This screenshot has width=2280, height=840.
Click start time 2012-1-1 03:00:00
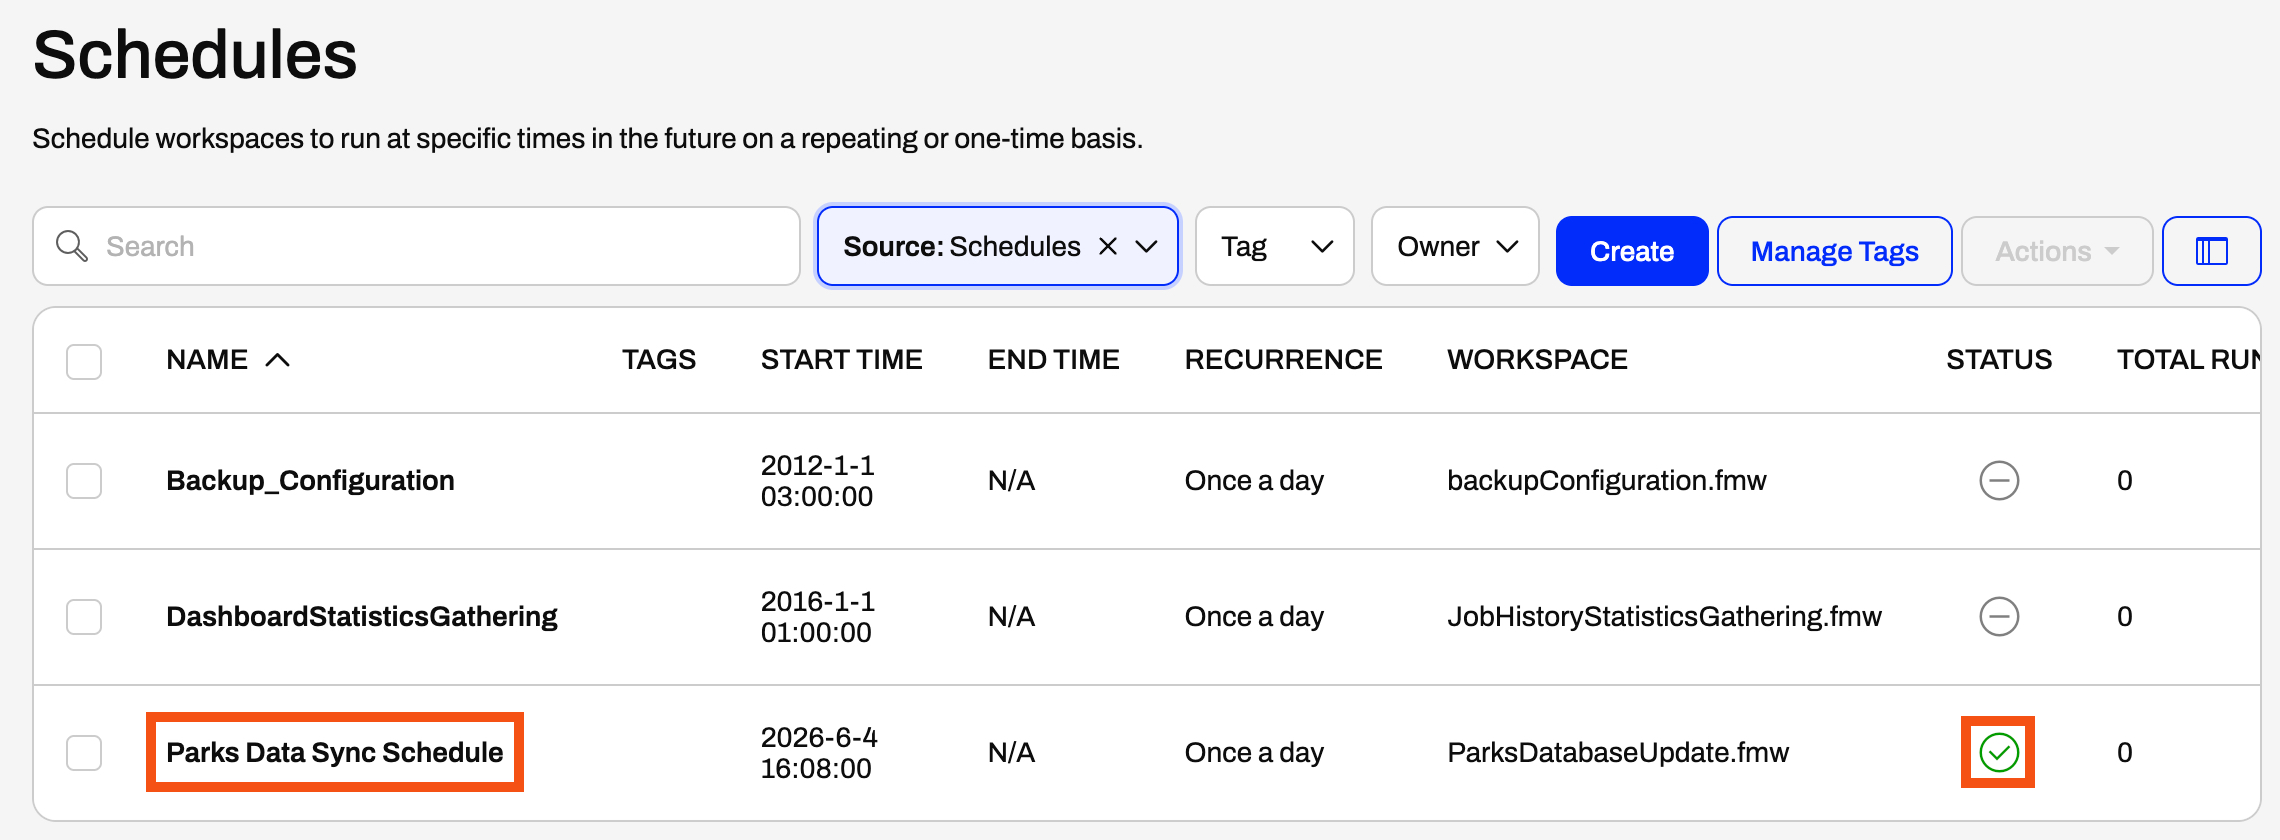point(817,481)
